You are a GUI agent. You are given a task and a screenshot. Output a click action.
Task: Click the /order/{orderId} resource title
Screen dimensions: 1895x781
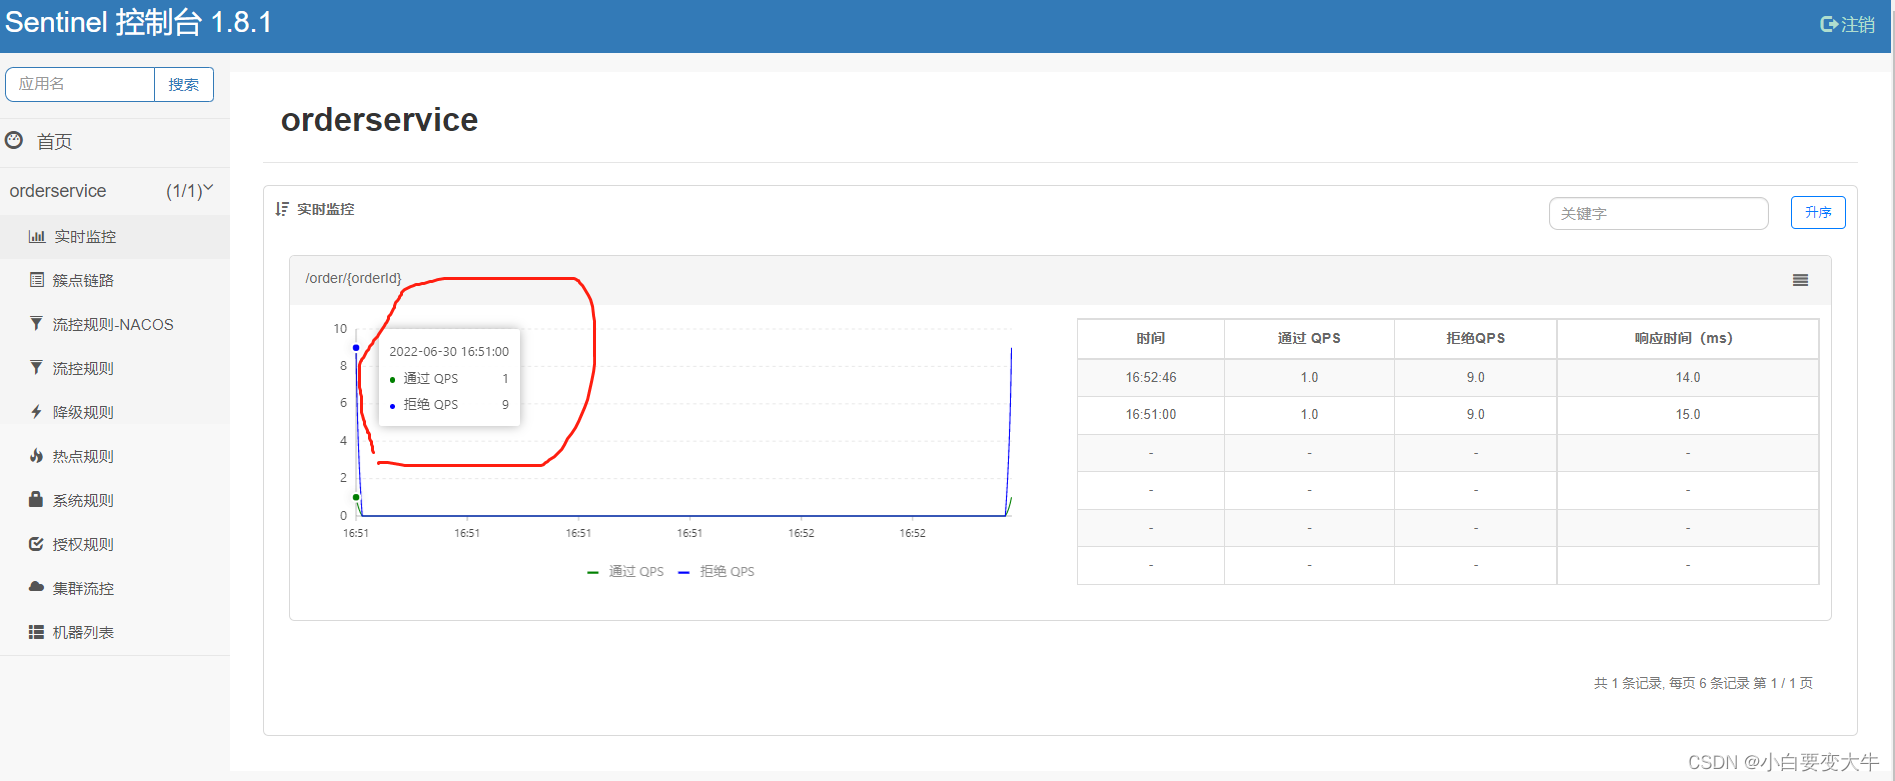coord(354,279)
